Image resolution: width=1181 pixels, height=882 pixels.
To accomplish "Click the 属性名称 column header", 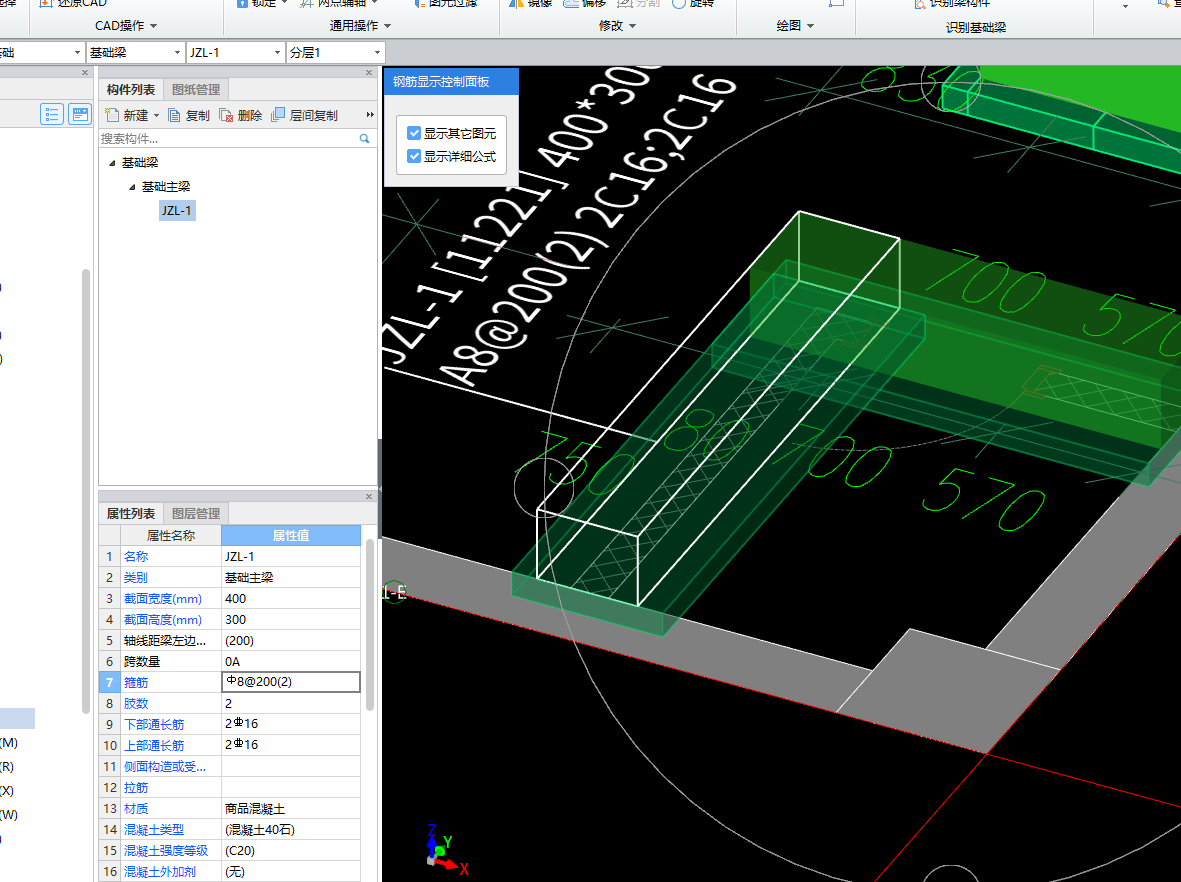I will [170, 536].
